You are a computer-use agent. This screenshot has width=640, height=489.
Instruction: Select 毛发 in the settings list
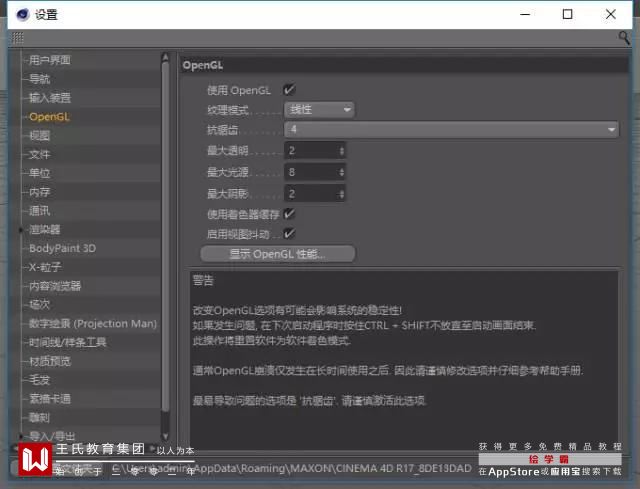click(x=39, y=380)
